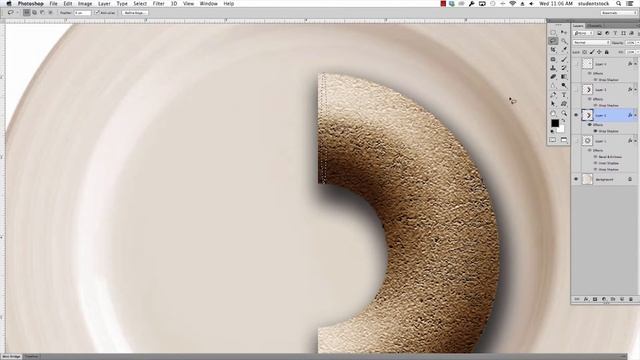Collapse effects list on Layer 1
Viewport: 640px width, 360px height.
[636, 141]
